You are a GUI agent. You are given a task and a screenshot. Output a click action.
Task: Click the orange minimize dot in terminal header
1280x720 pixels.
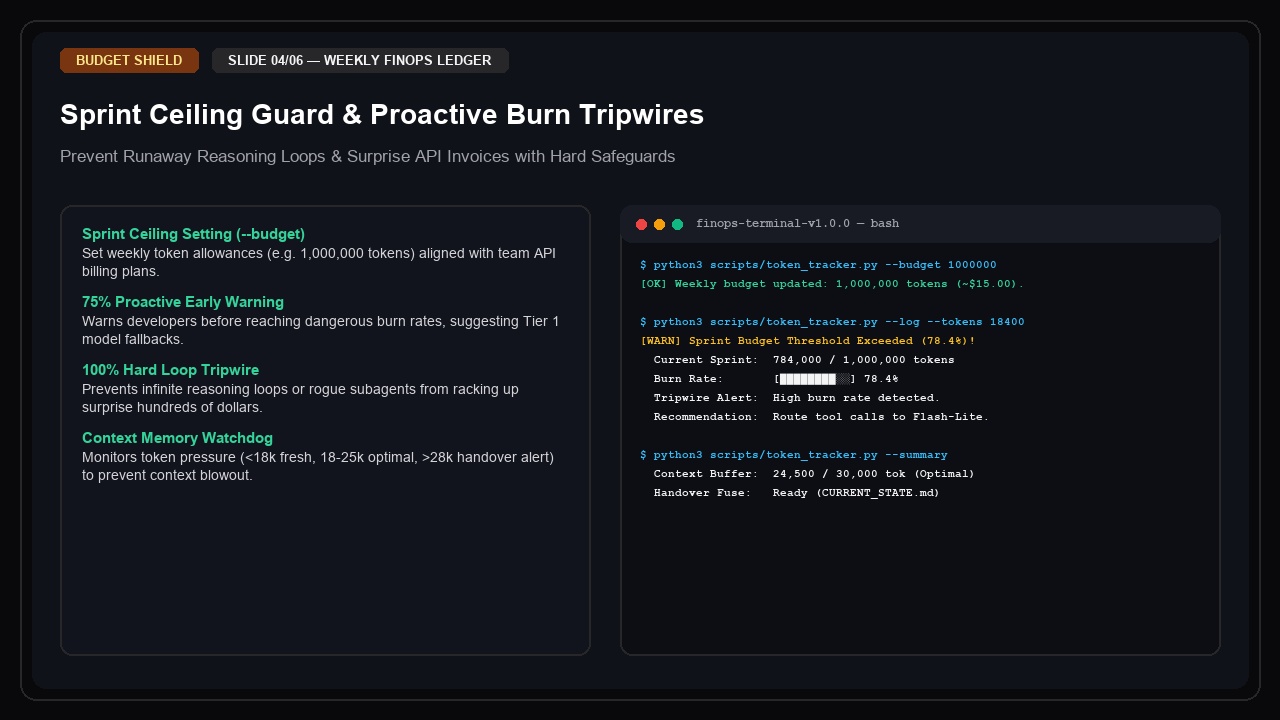[x=660, y=224]
